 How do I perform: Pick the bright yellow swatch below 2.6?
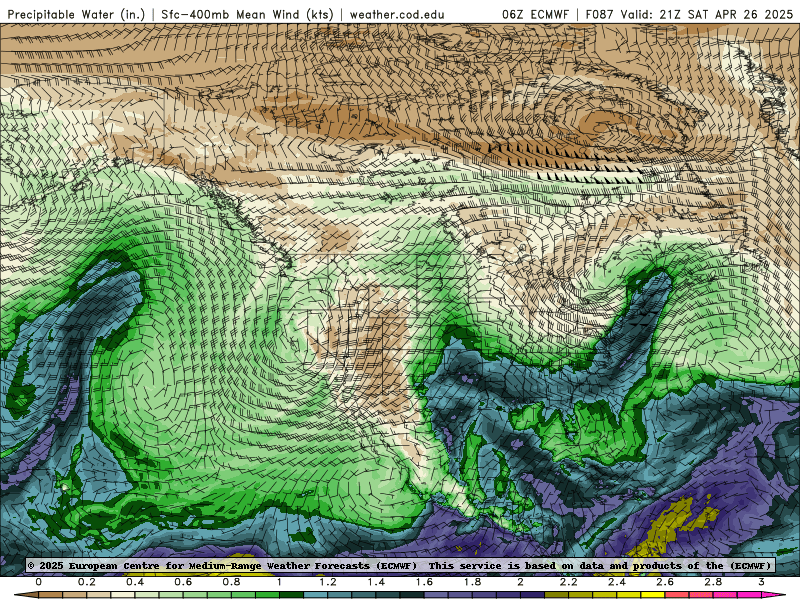tap(653, 595)
